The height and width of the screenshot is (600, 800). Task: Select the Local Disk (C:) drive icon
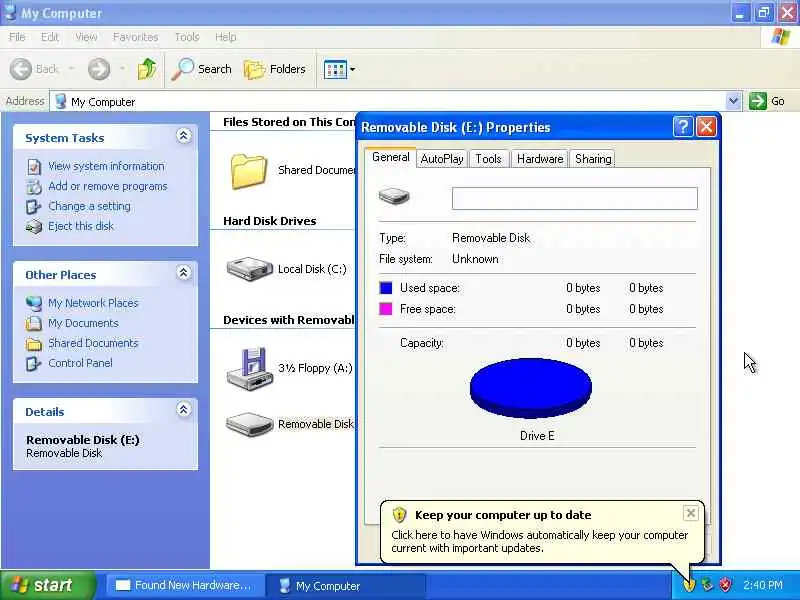click(x=249, y=269)
